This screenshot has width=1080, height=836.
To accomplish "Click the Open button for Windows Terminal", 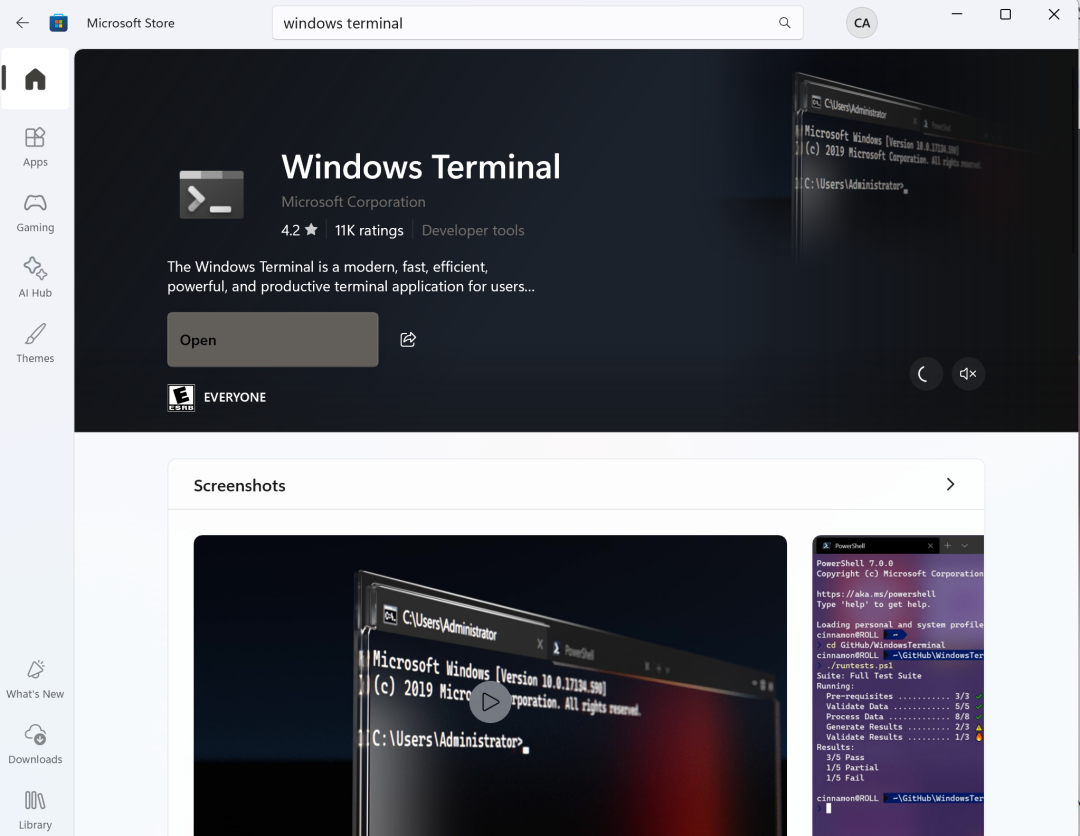I will click(x=272, y=340).
